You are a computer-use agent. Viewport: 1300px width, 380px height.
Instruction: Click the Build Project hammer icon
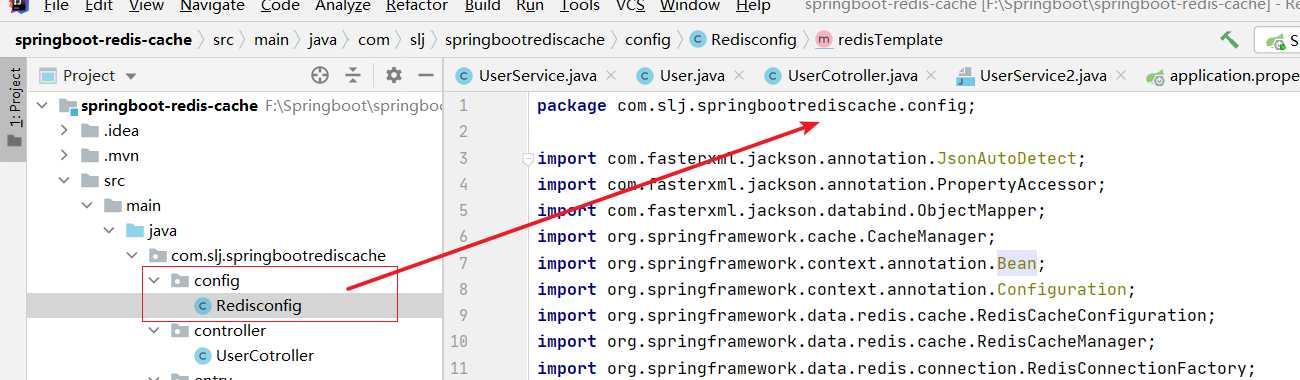(1229, 41)
